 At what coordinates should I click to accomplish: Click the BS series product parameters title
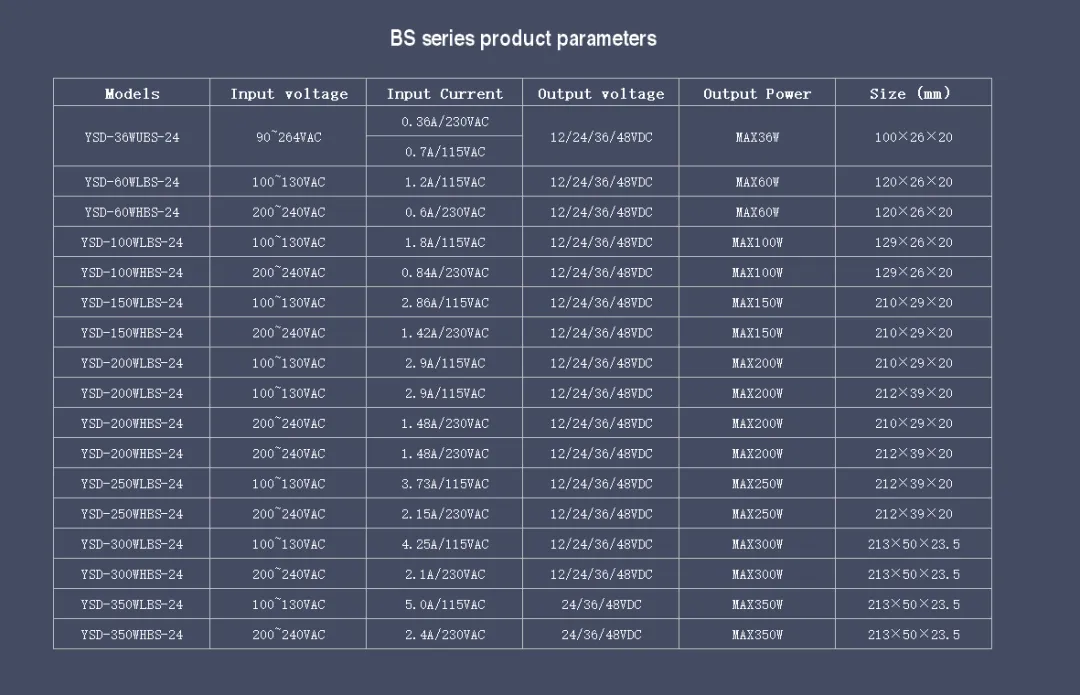[523, 39]
